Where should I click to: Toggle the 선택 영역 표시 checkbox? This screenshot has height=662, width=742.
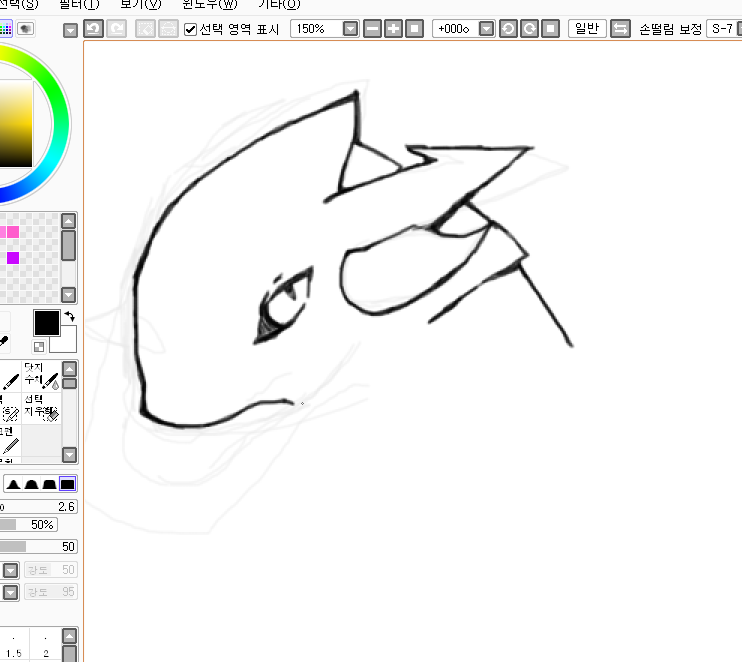coord(191,29)
